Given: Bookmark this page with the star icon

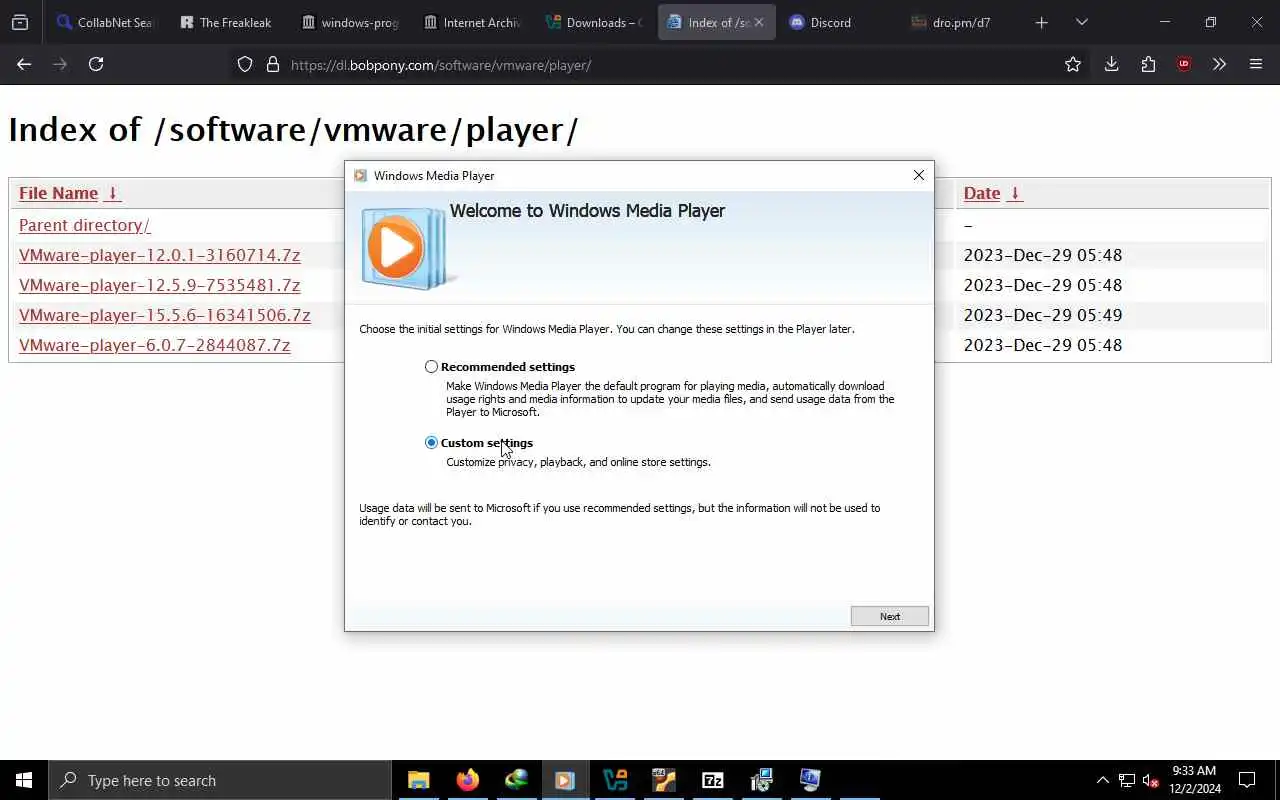Looking at the screenshot, I should point(1073,64).
